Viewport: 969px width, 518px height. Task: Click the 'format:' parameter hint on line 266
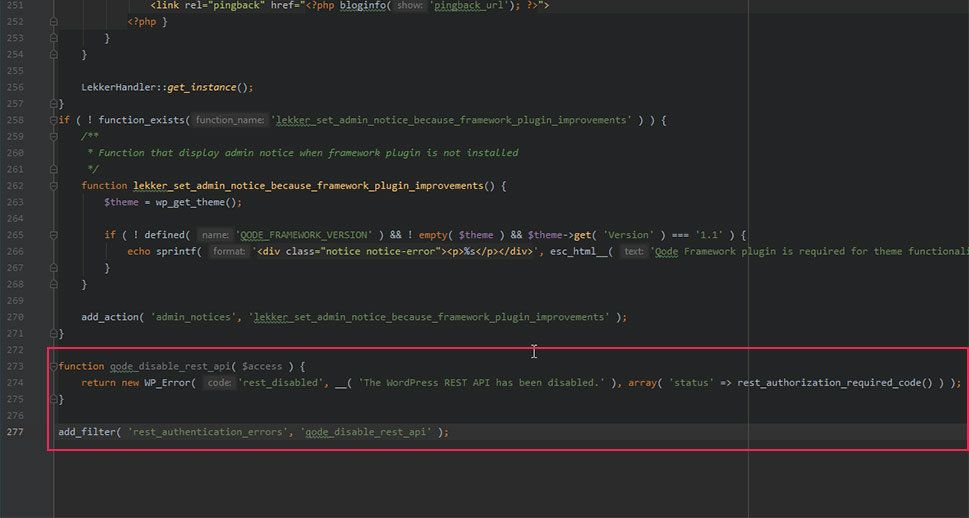229,251
